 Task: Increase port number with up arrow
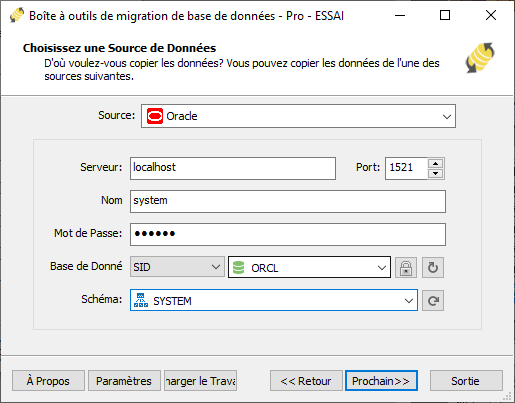[x=435, y=163]
